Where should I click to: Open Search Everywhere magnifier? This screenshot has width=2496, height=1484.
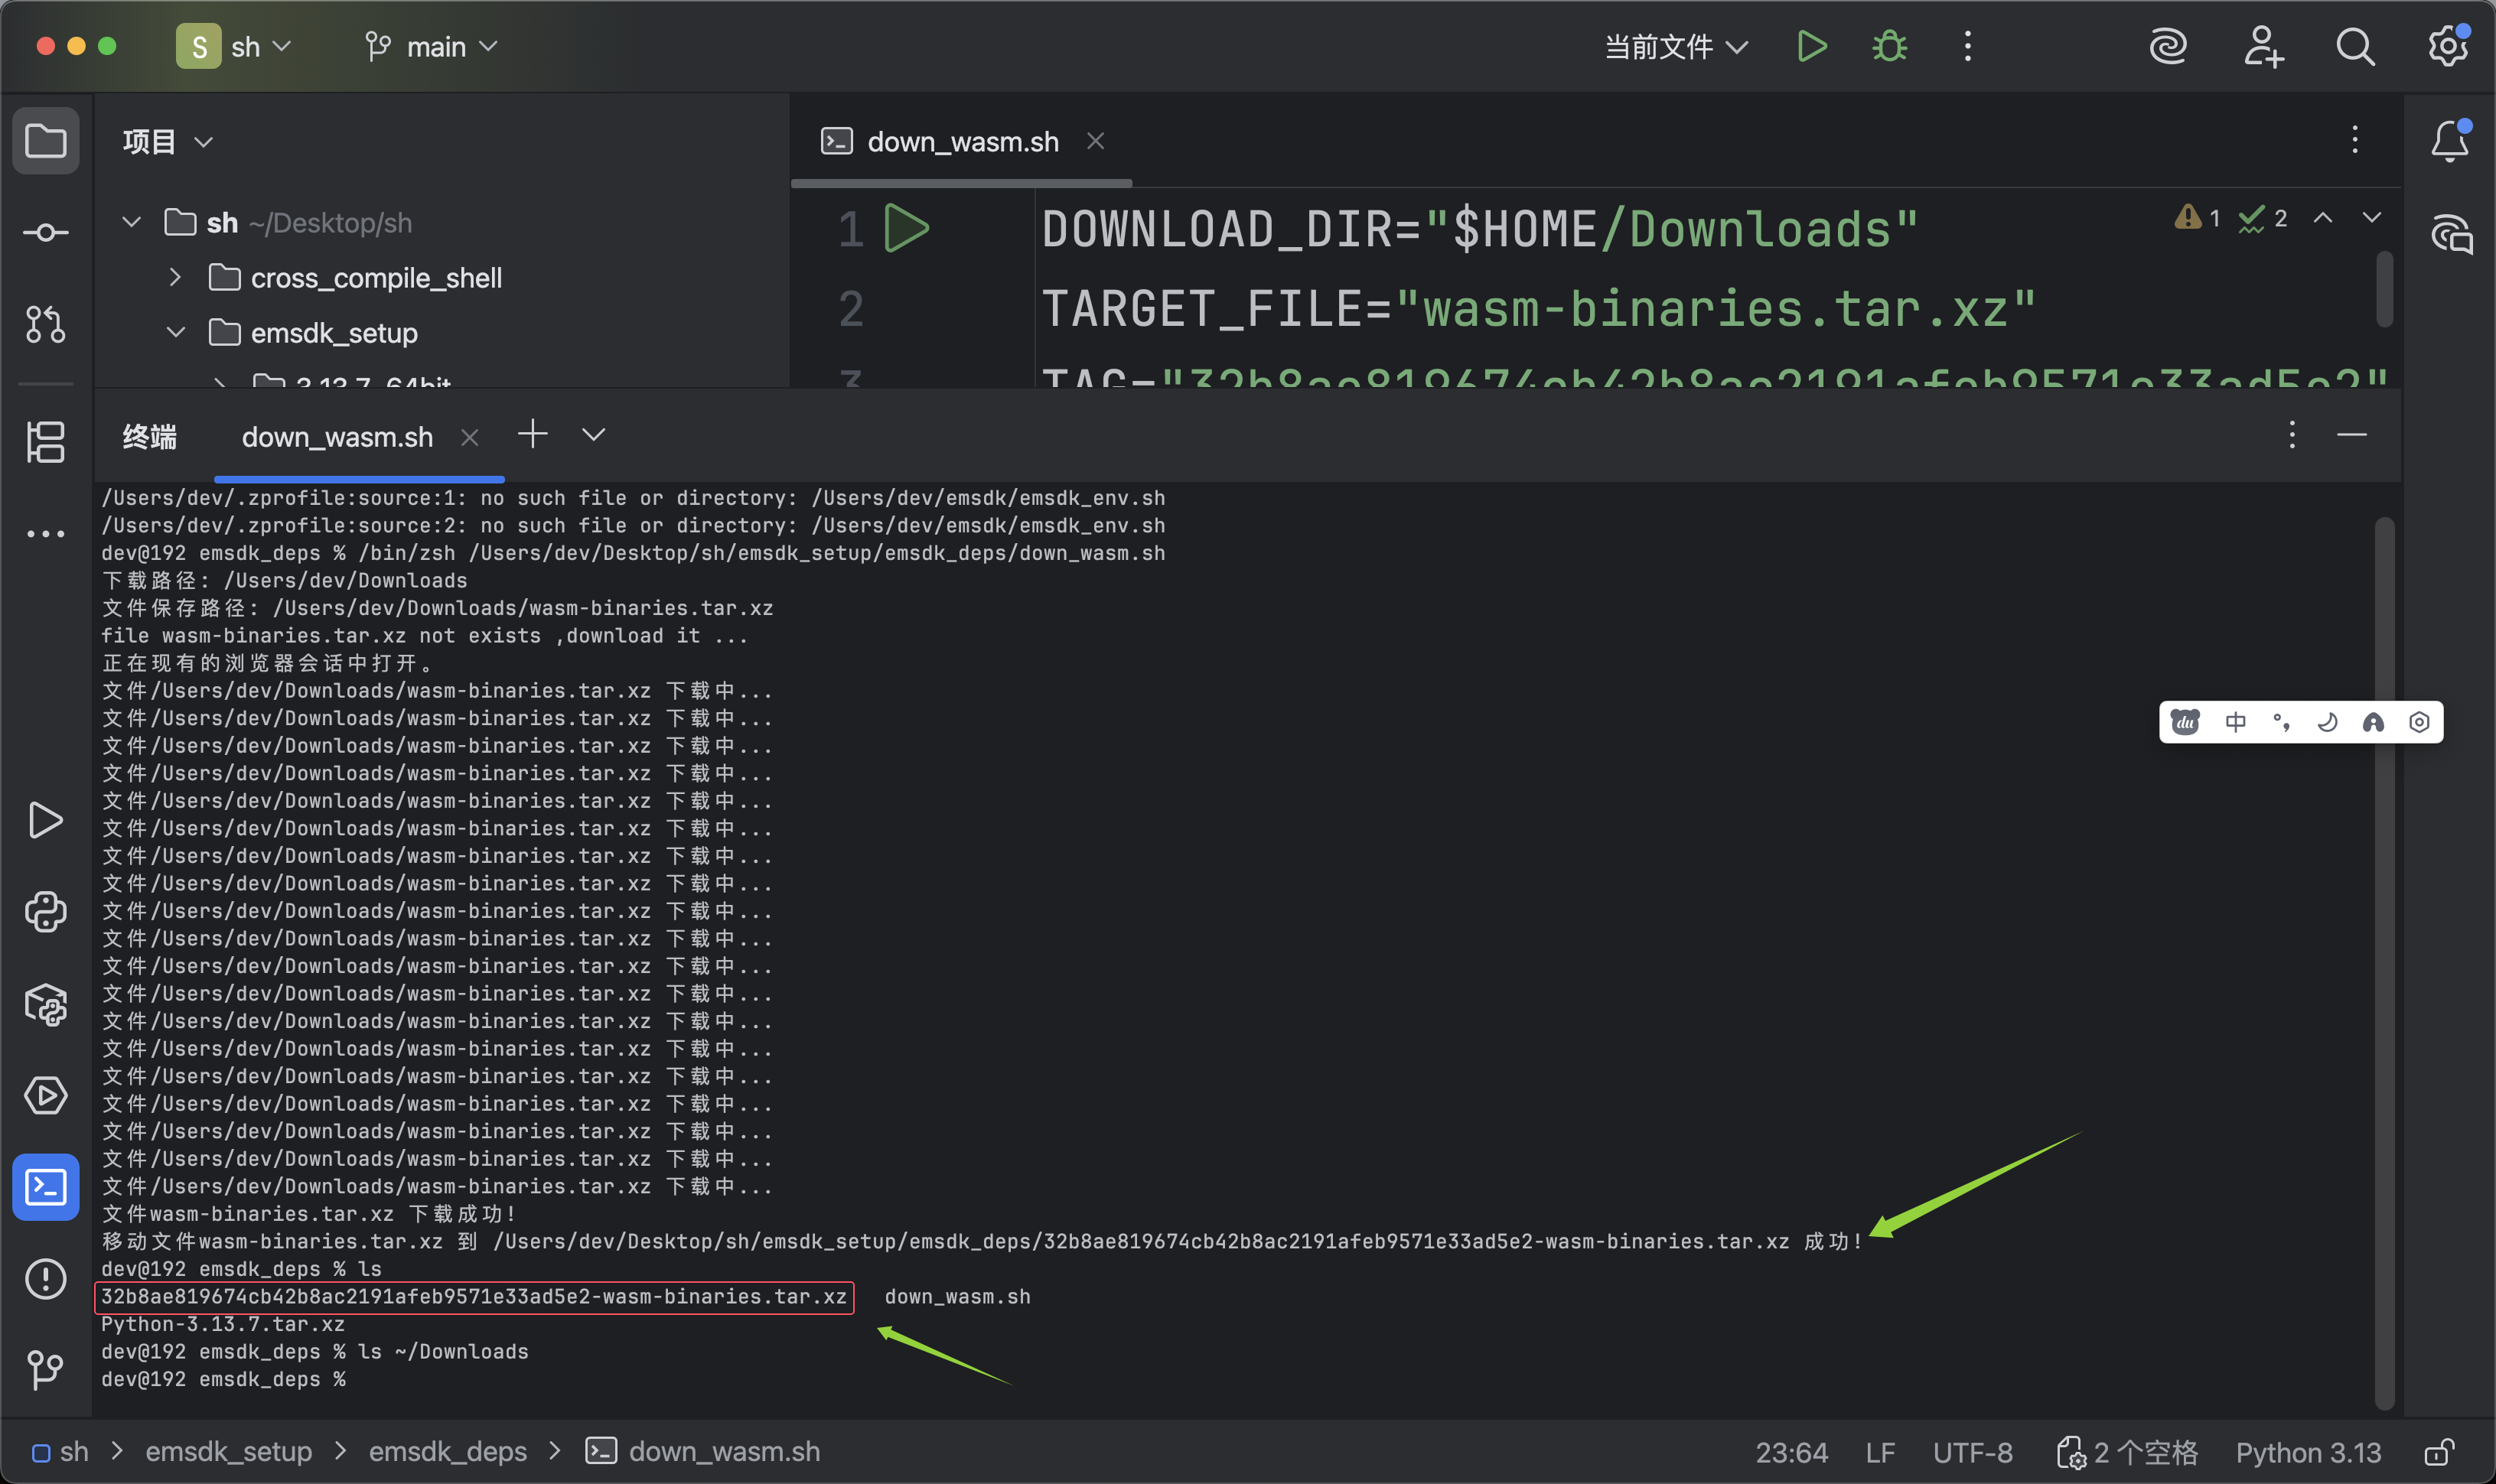[x=2355, y=46]
